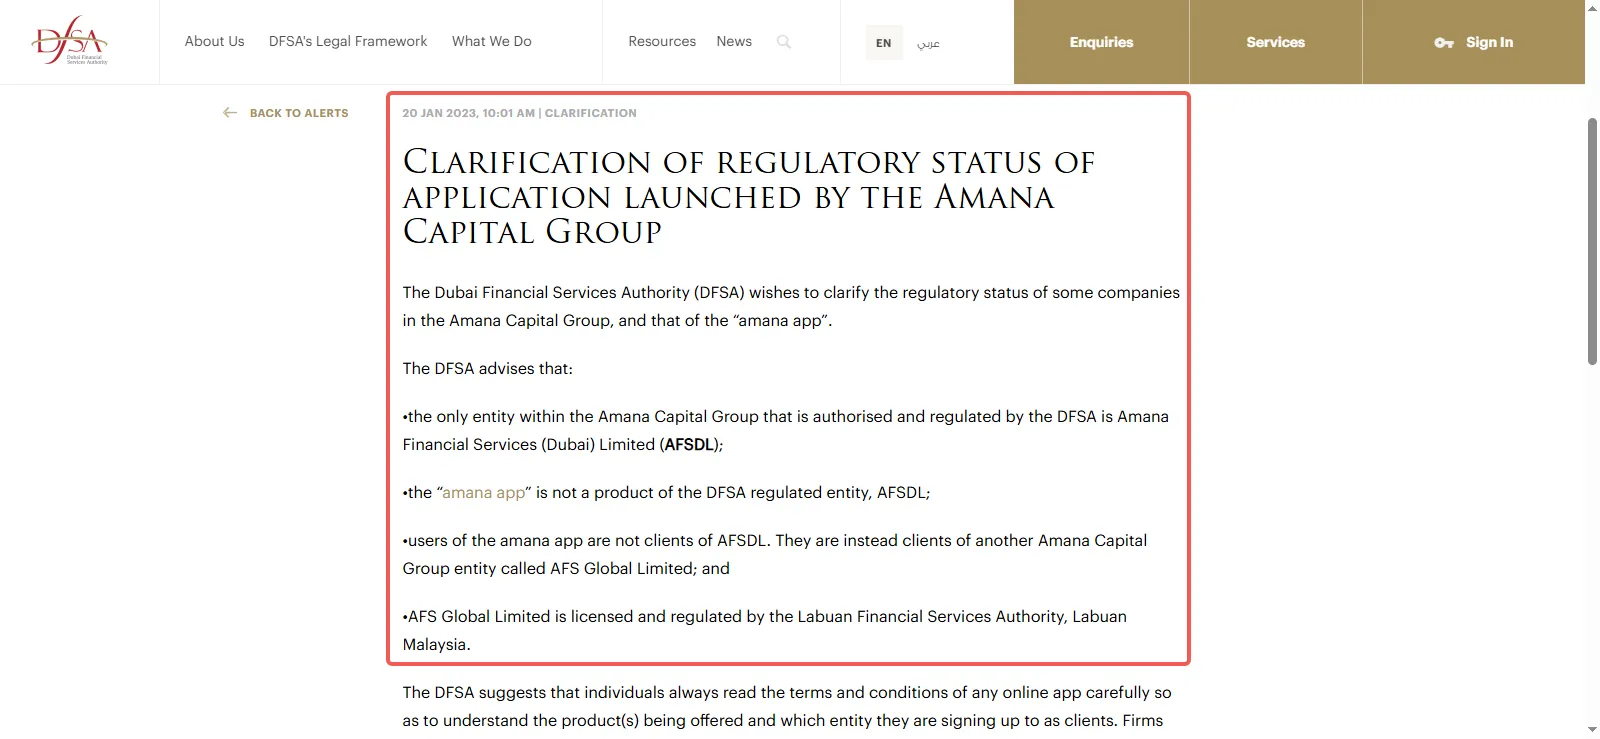Screen dimensions: 1600x739
Task: Click the back arrow icon beside Back to Alerts
Action: point(230,113)
